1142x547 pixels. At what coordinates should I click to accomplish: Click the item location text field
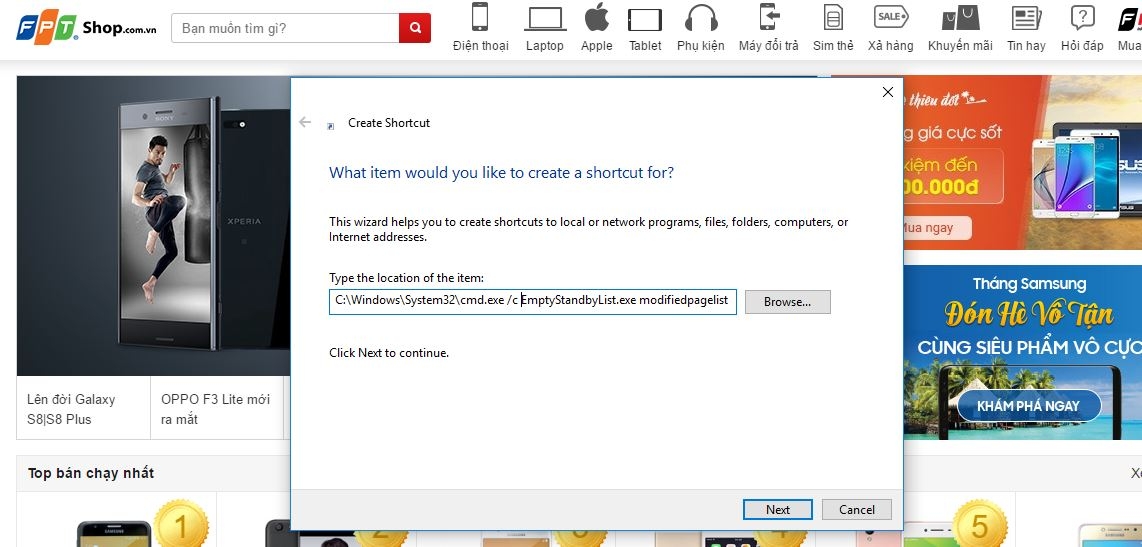tap(532, 302)
